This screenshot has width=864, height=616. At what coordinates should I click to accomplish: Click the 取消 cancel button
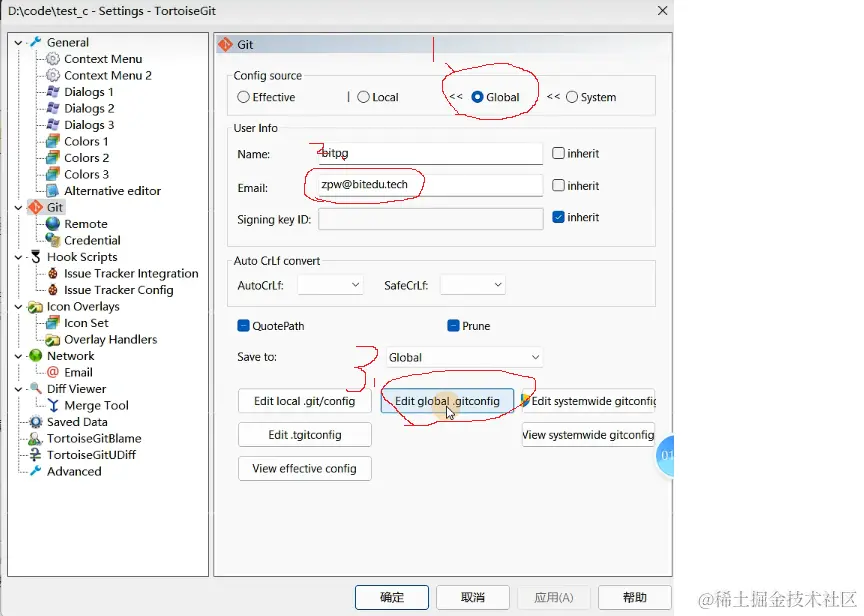473,597
